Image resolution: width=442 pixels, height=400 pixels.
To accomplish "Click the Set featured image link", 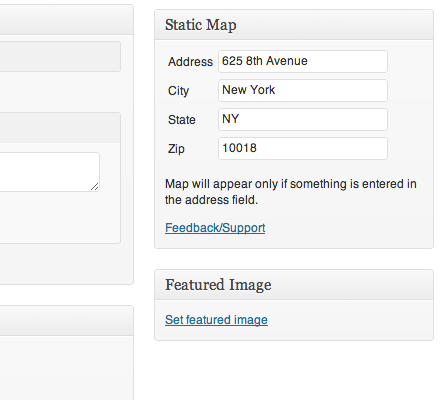I will (x=216, y=320).
